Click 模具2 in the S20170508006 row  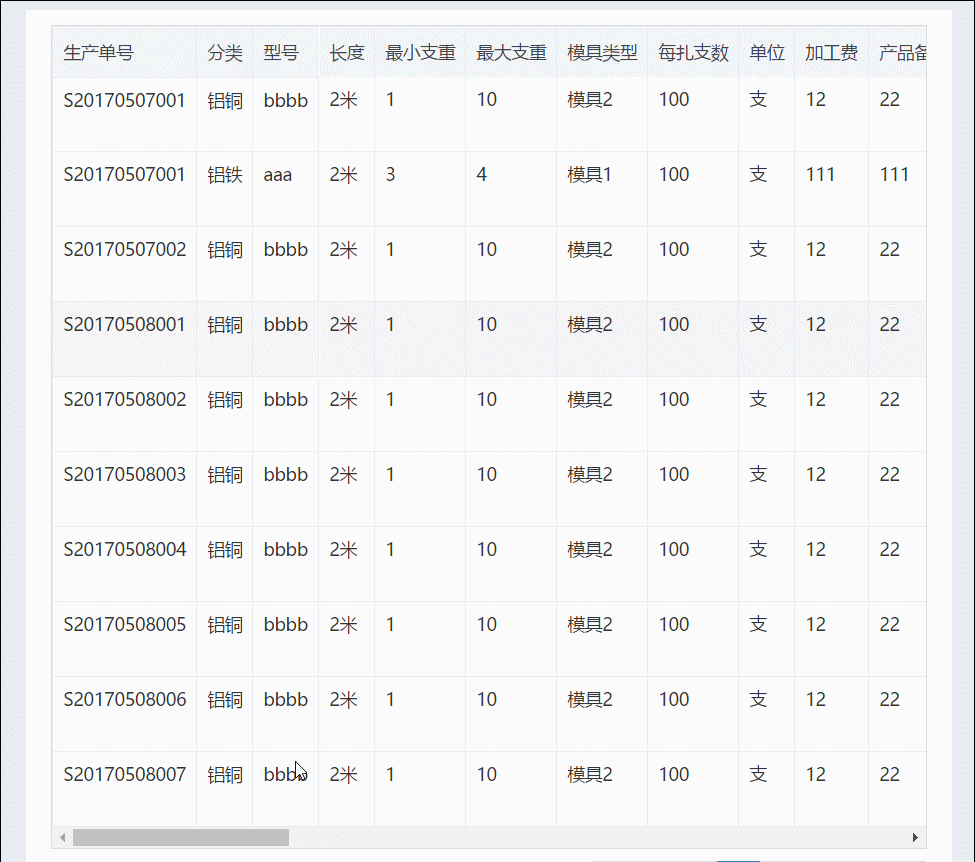(590, 700)
